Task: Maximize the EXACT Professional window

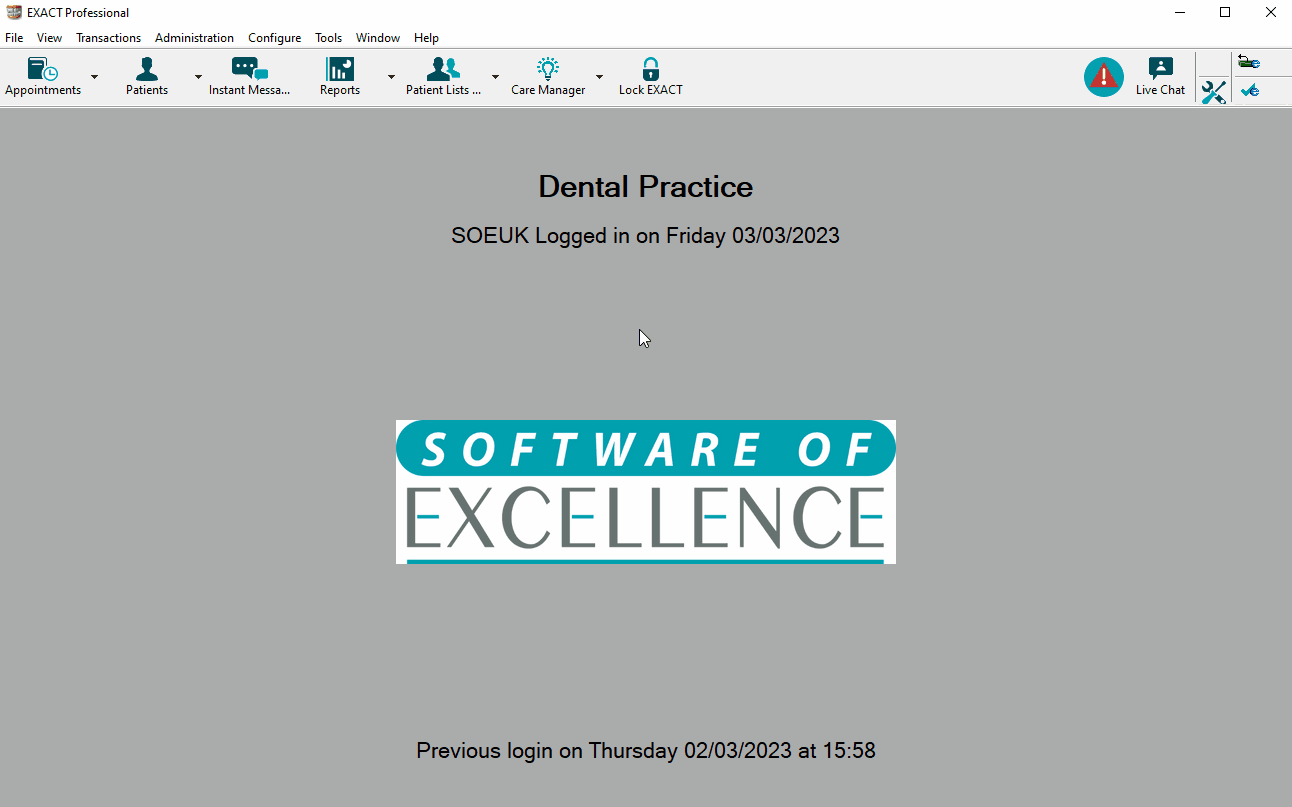Action: (1225, 13)
